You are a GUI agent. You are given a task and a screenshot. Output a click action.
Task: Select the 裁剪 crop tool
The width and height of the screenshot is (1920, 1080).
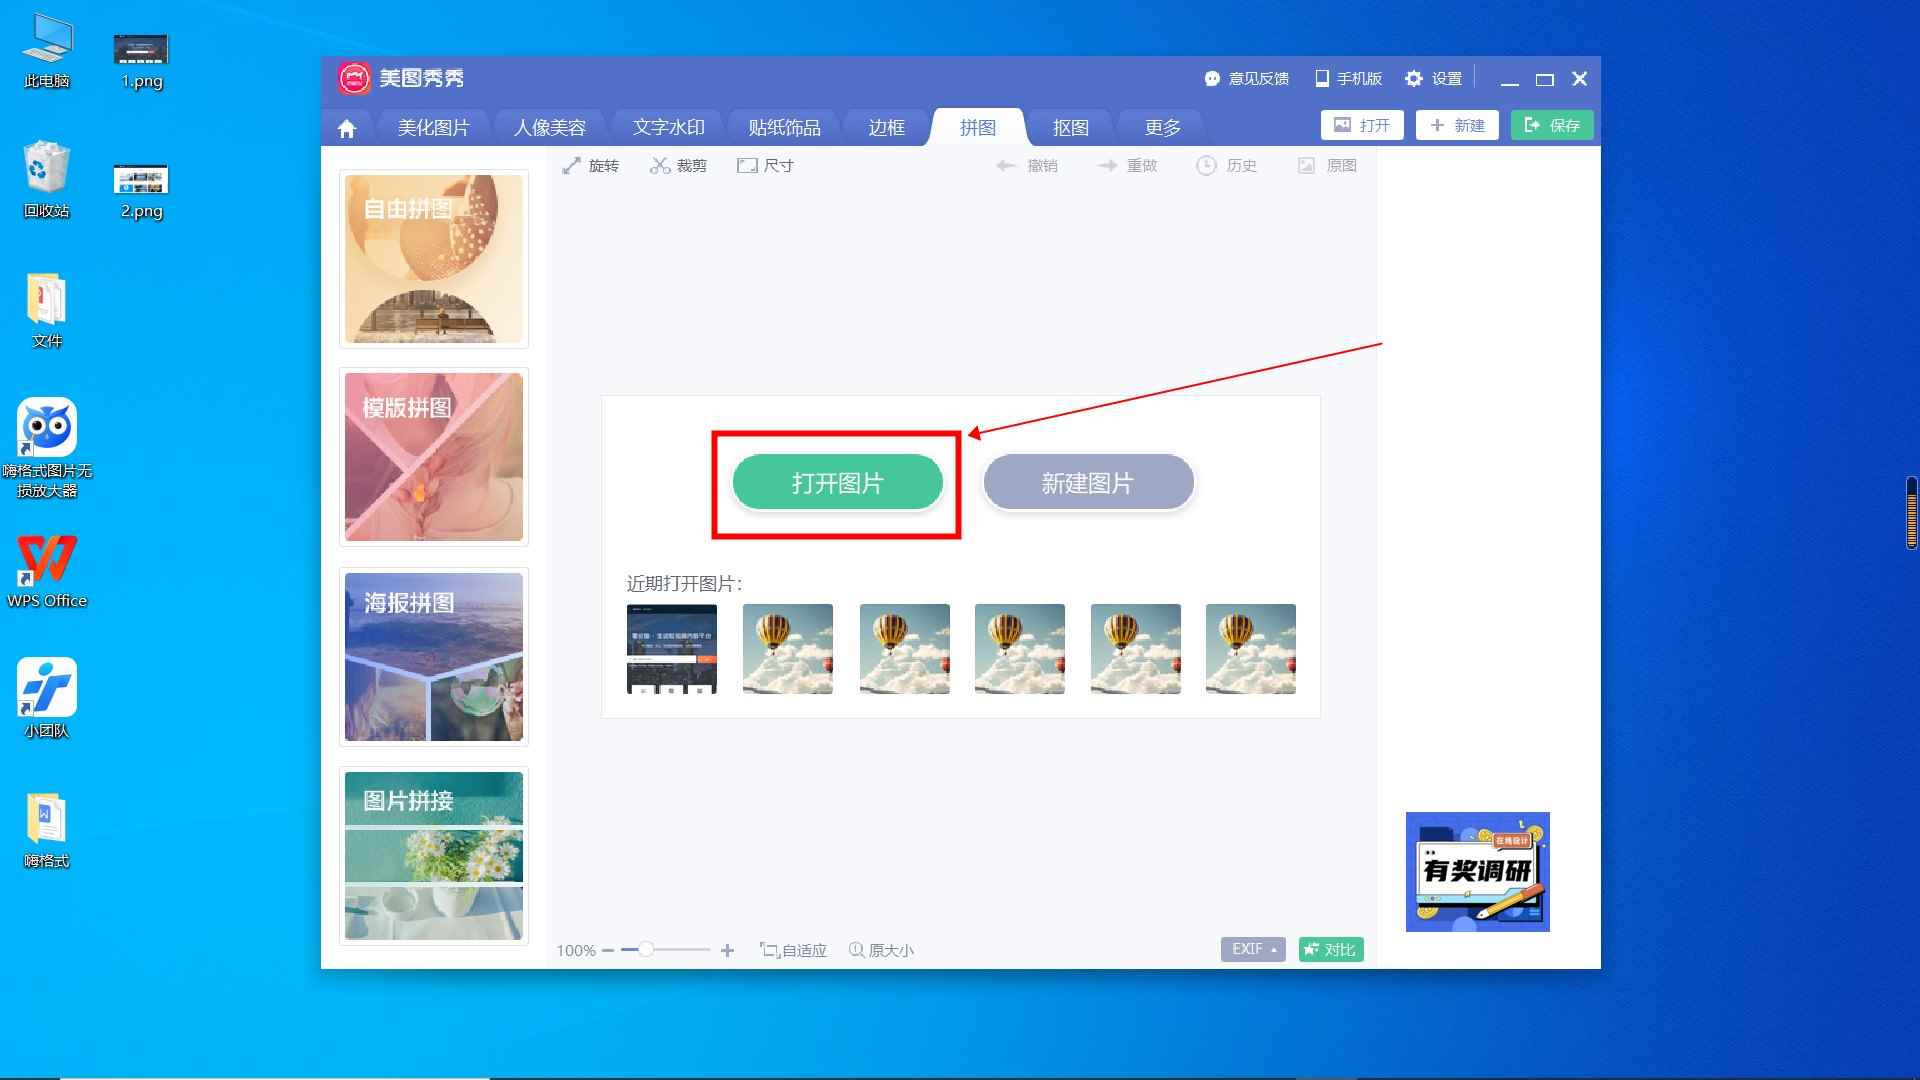coord(678,165)
